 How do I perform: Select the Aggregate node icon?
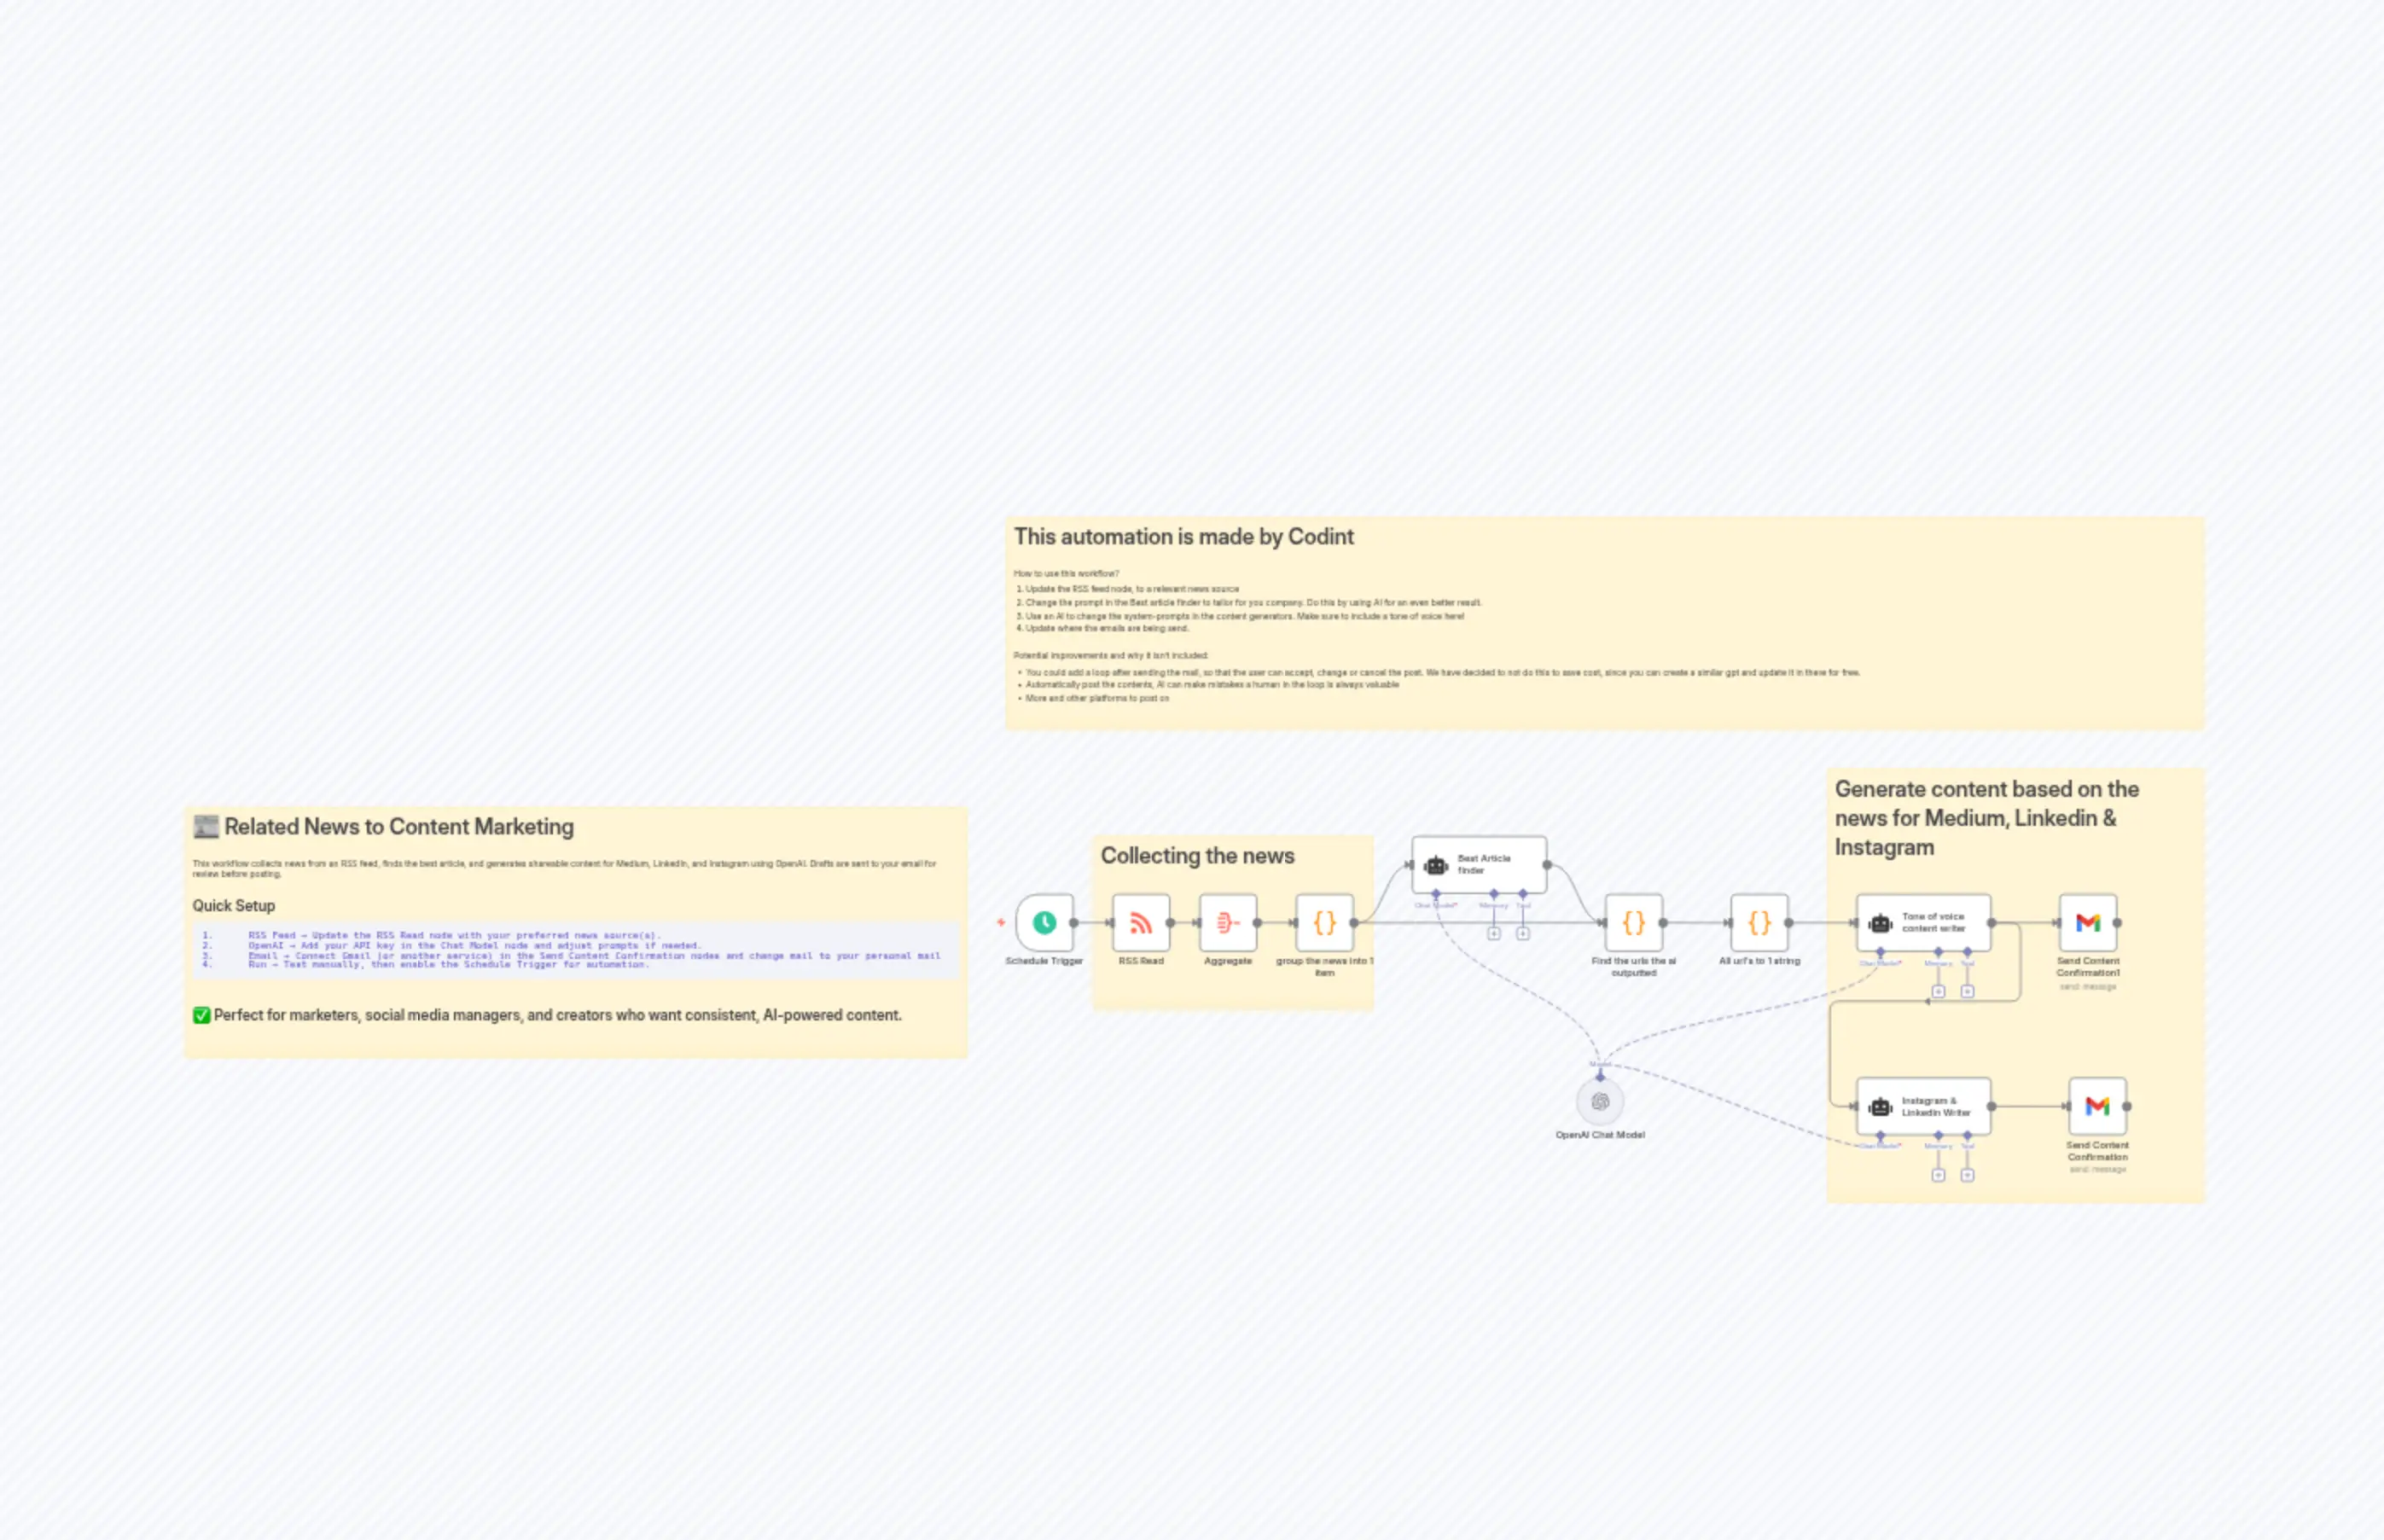coord(1227,922)
